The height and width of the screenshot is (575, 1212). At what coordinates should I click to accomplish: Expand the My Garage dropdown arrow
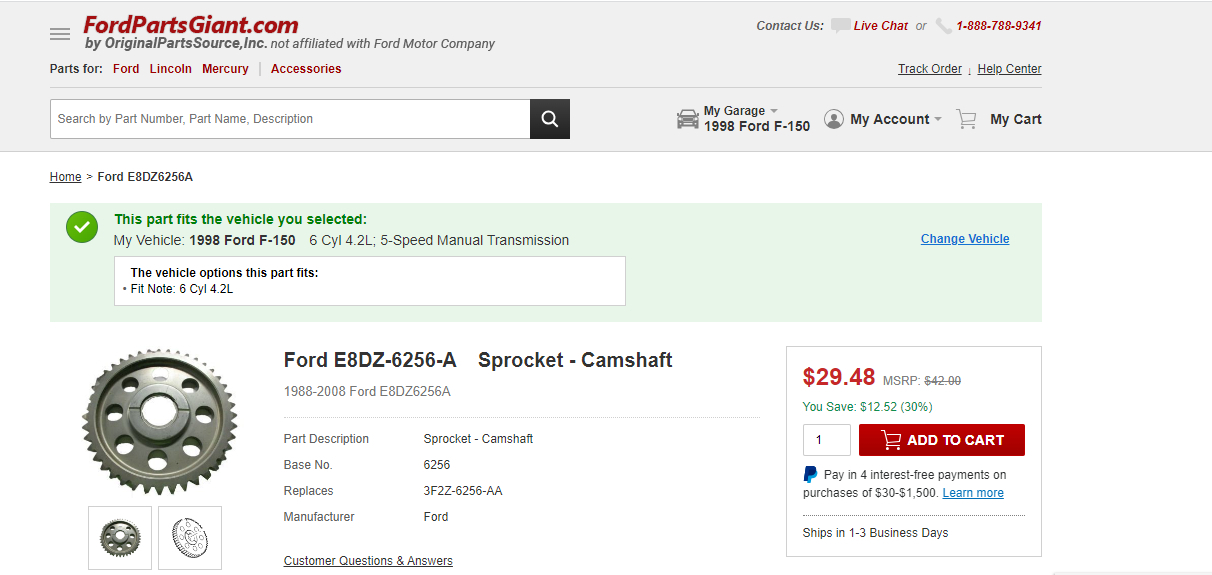(x=774, y=111)
